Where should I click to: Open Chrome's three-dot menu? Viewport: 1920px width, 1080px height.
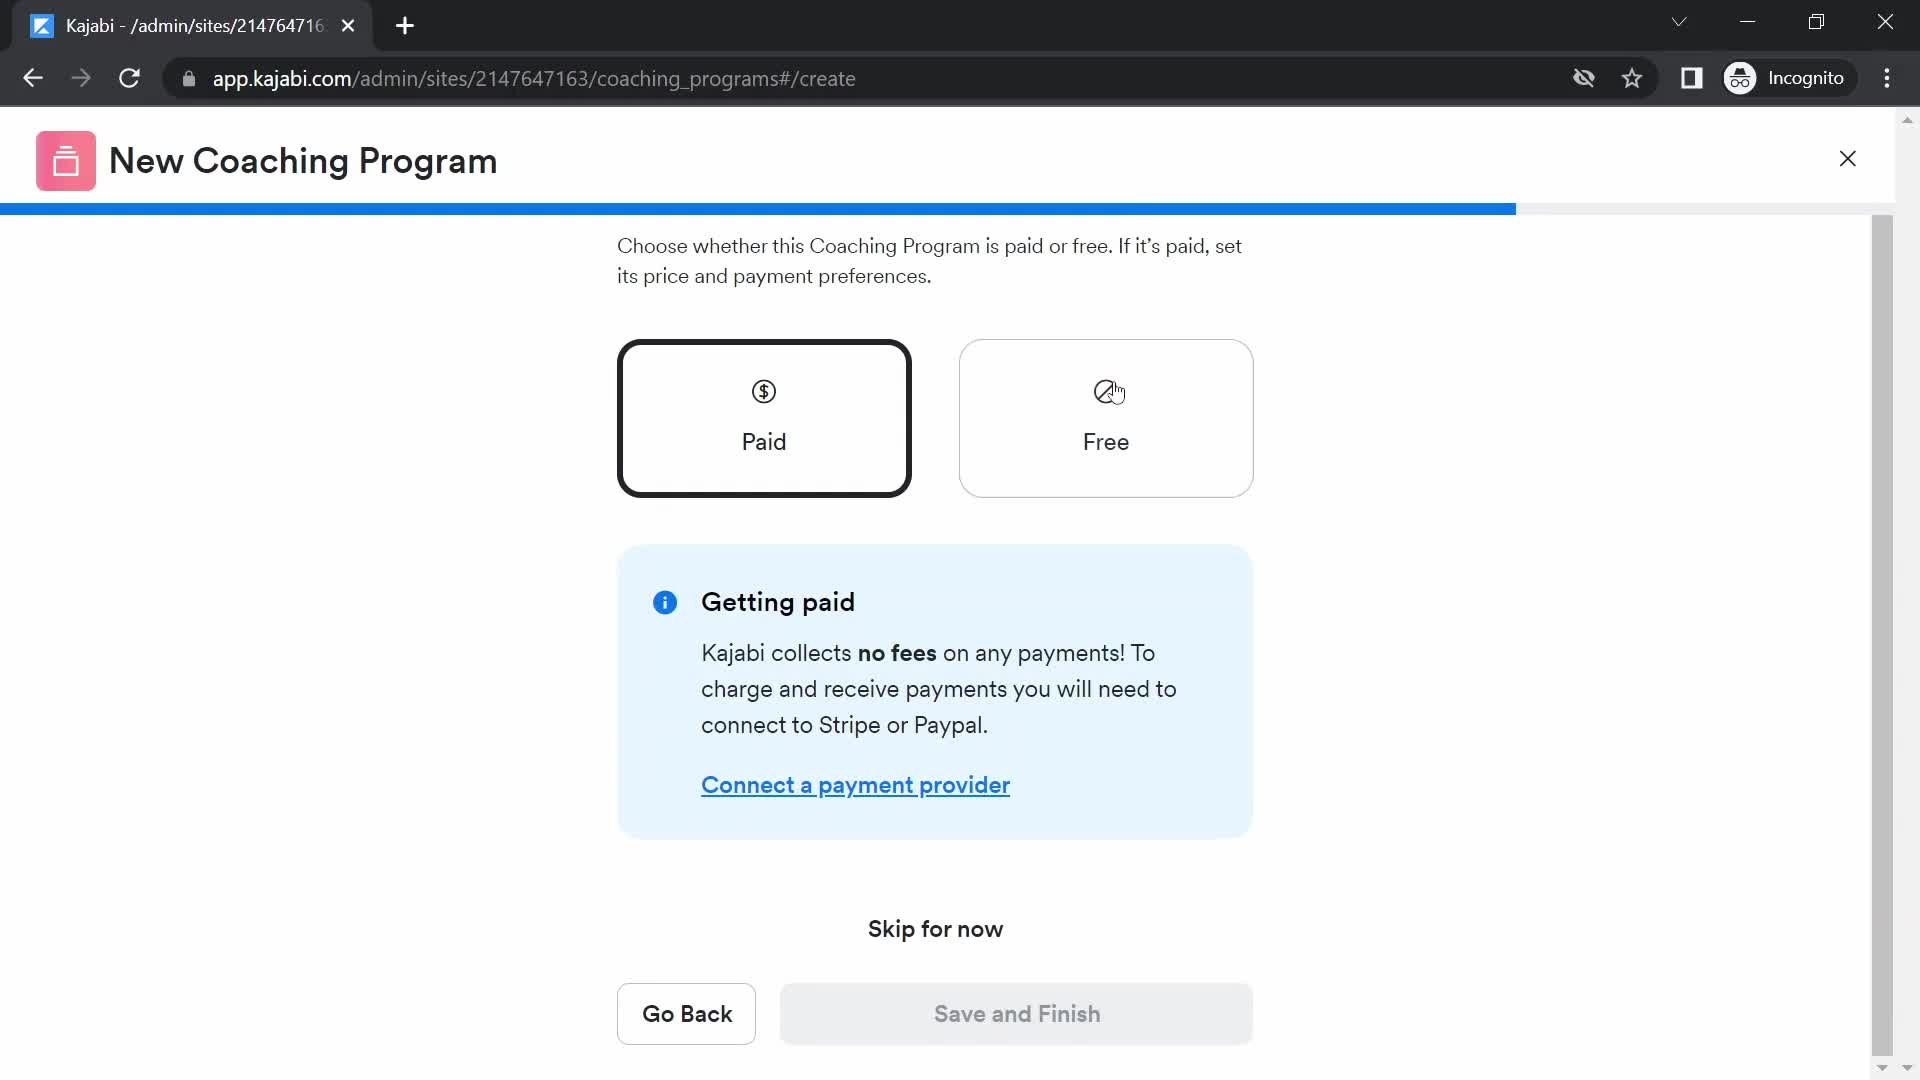[x=1887, y=78]
